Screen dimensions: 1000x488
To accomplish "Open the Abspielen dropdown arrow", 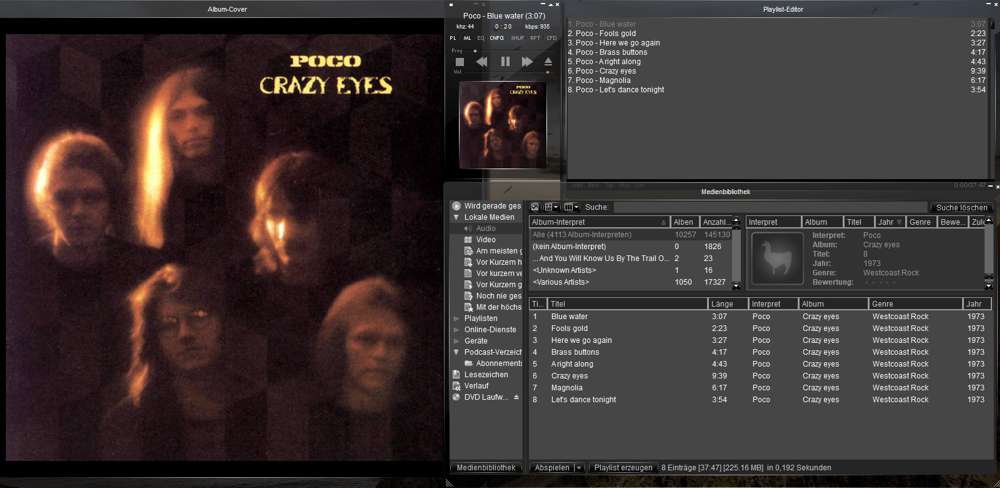I will tap(579, 467).
